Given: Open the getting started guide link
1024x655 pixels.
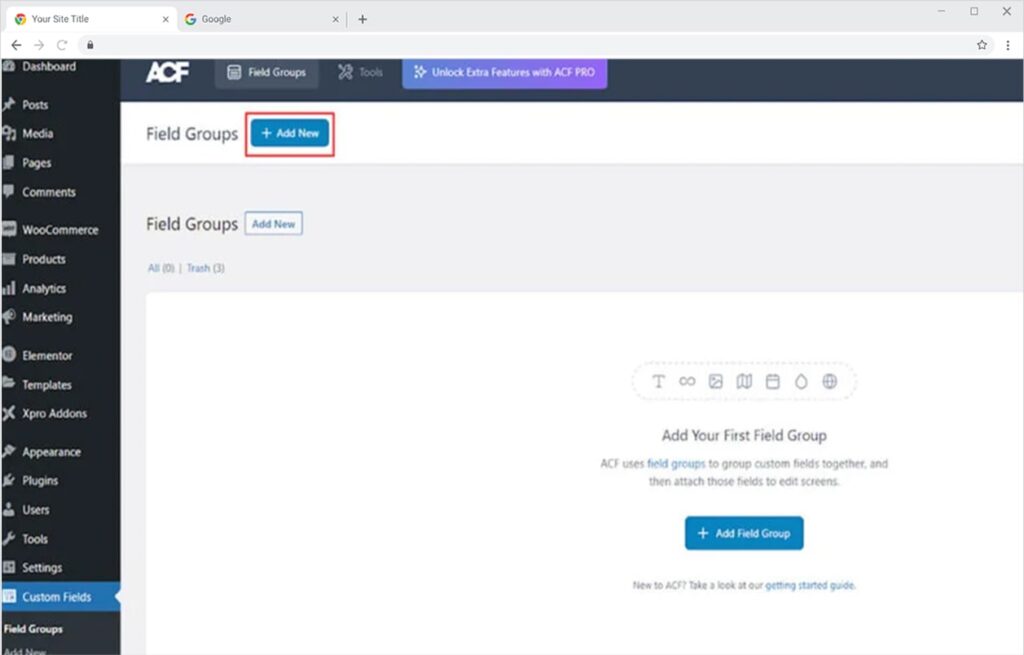Looking at the screenshot, I should [x=809, y=585].
